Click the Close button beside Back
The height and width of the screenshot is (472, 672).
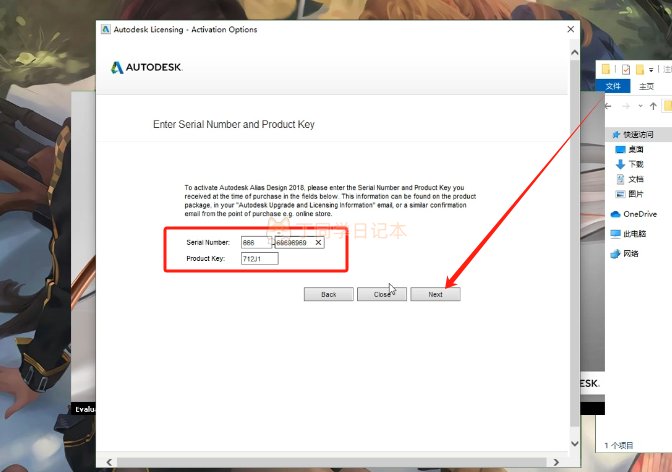382,295
